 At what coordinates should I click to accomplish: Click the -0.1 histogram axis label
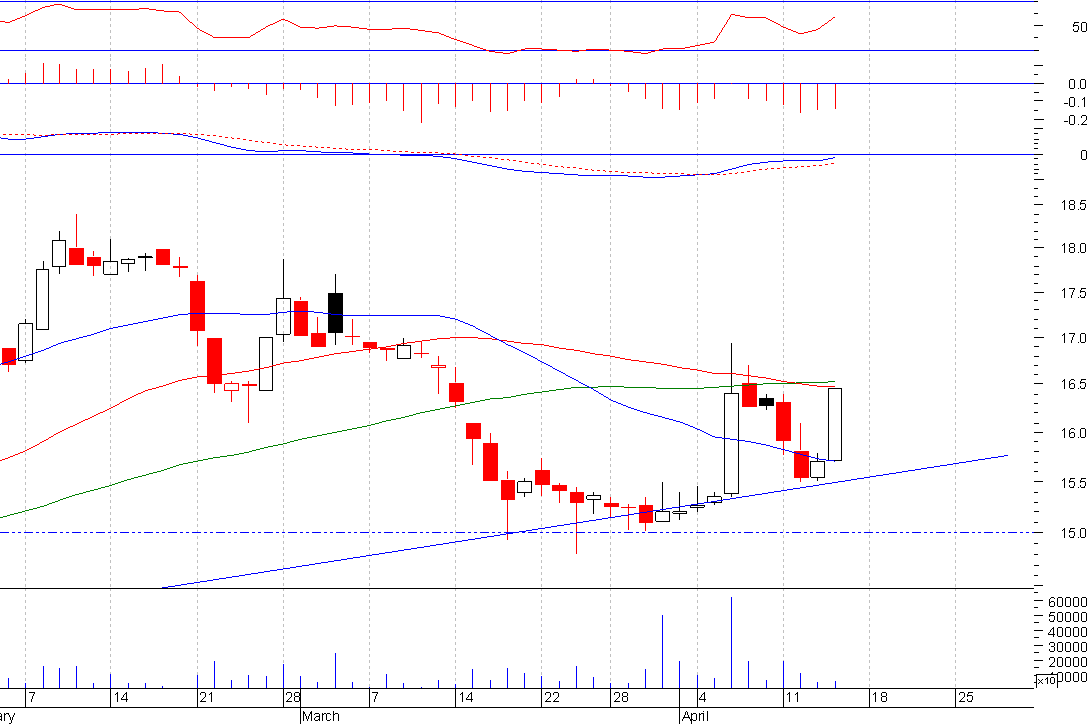coord(1075,102)
